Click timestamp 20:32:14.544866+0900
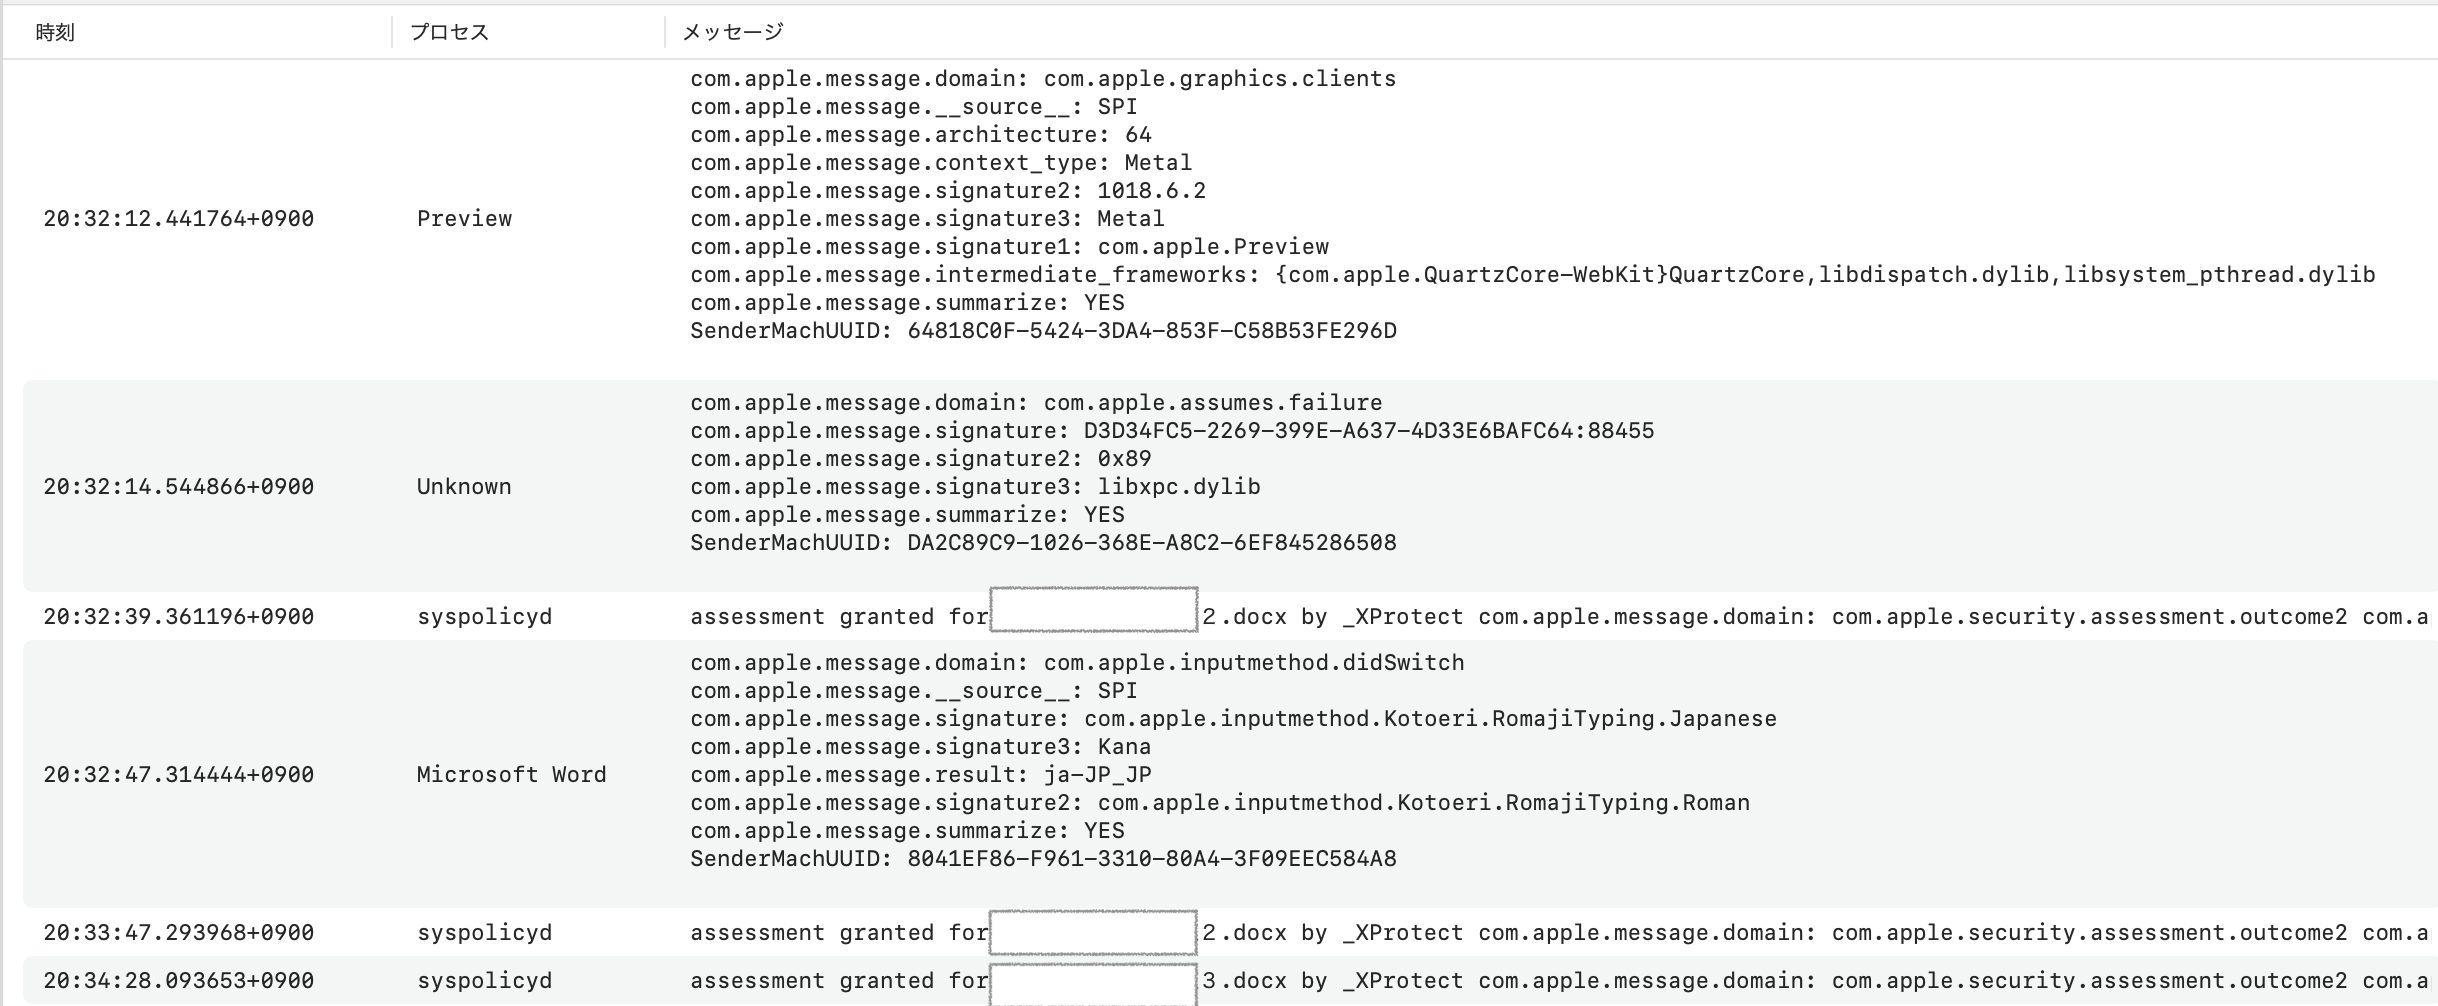 (178, 487)
